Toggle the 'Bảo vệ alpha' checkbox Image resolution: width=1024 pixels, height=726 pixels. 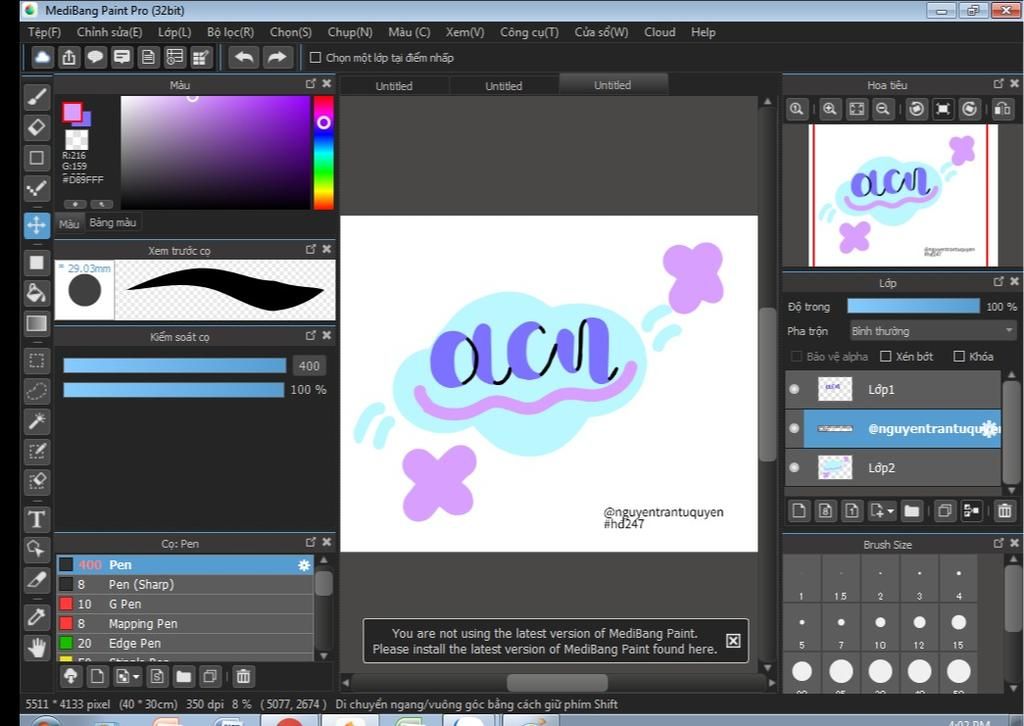(x=796, y=356)
